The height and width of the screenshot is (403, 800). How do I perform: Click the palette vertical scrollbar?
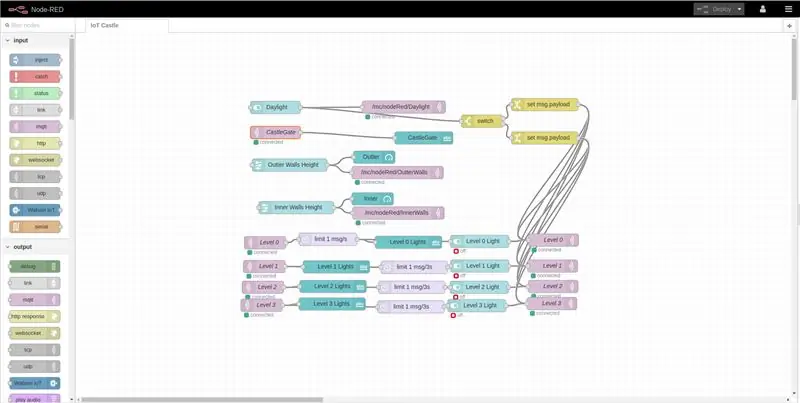(71, 77)
